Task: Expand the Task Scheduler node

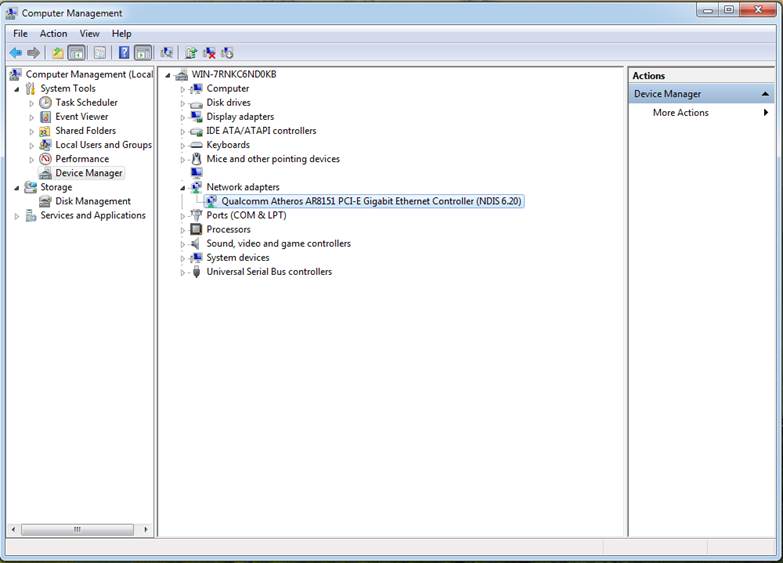Action: (x=31, y=103)
